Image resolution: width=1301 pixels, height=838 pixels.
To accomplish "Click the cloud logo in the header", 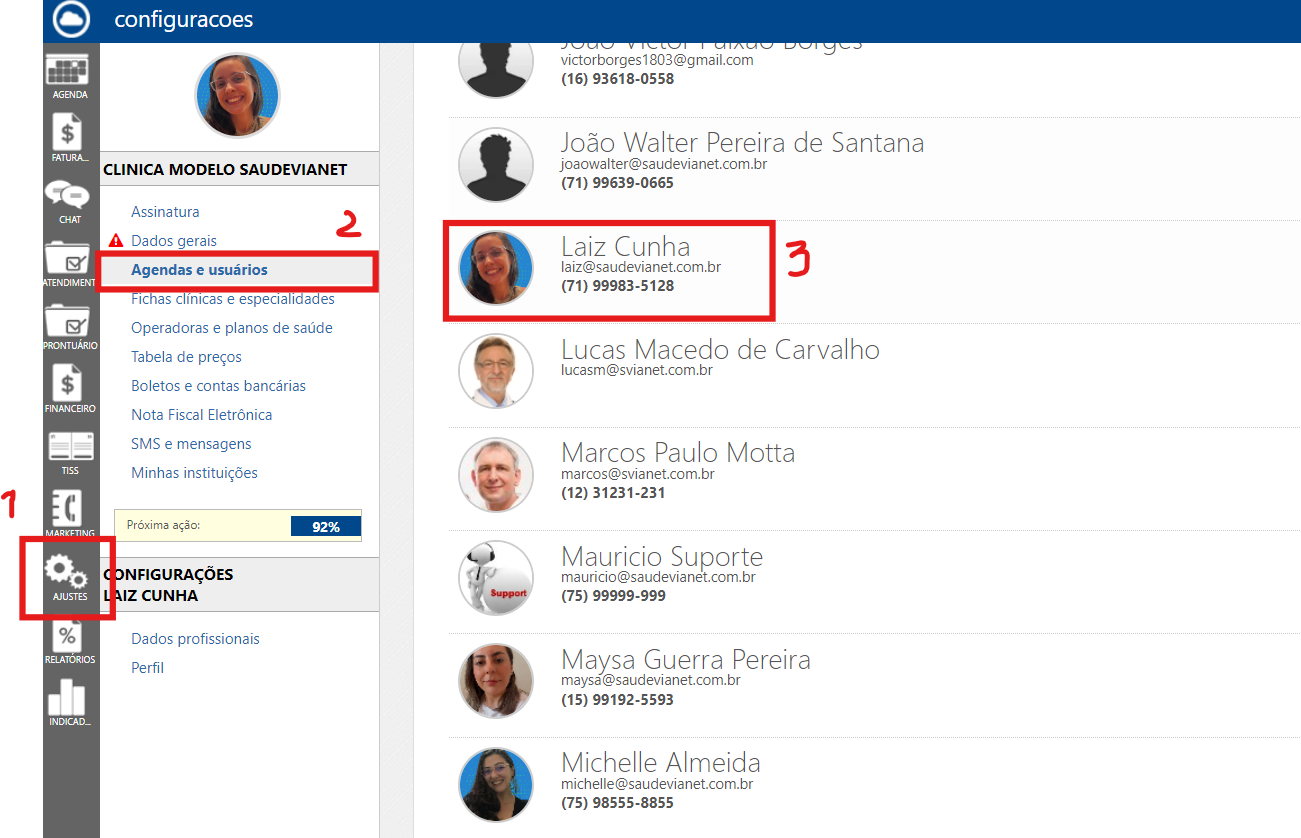I will click(71, 20).
